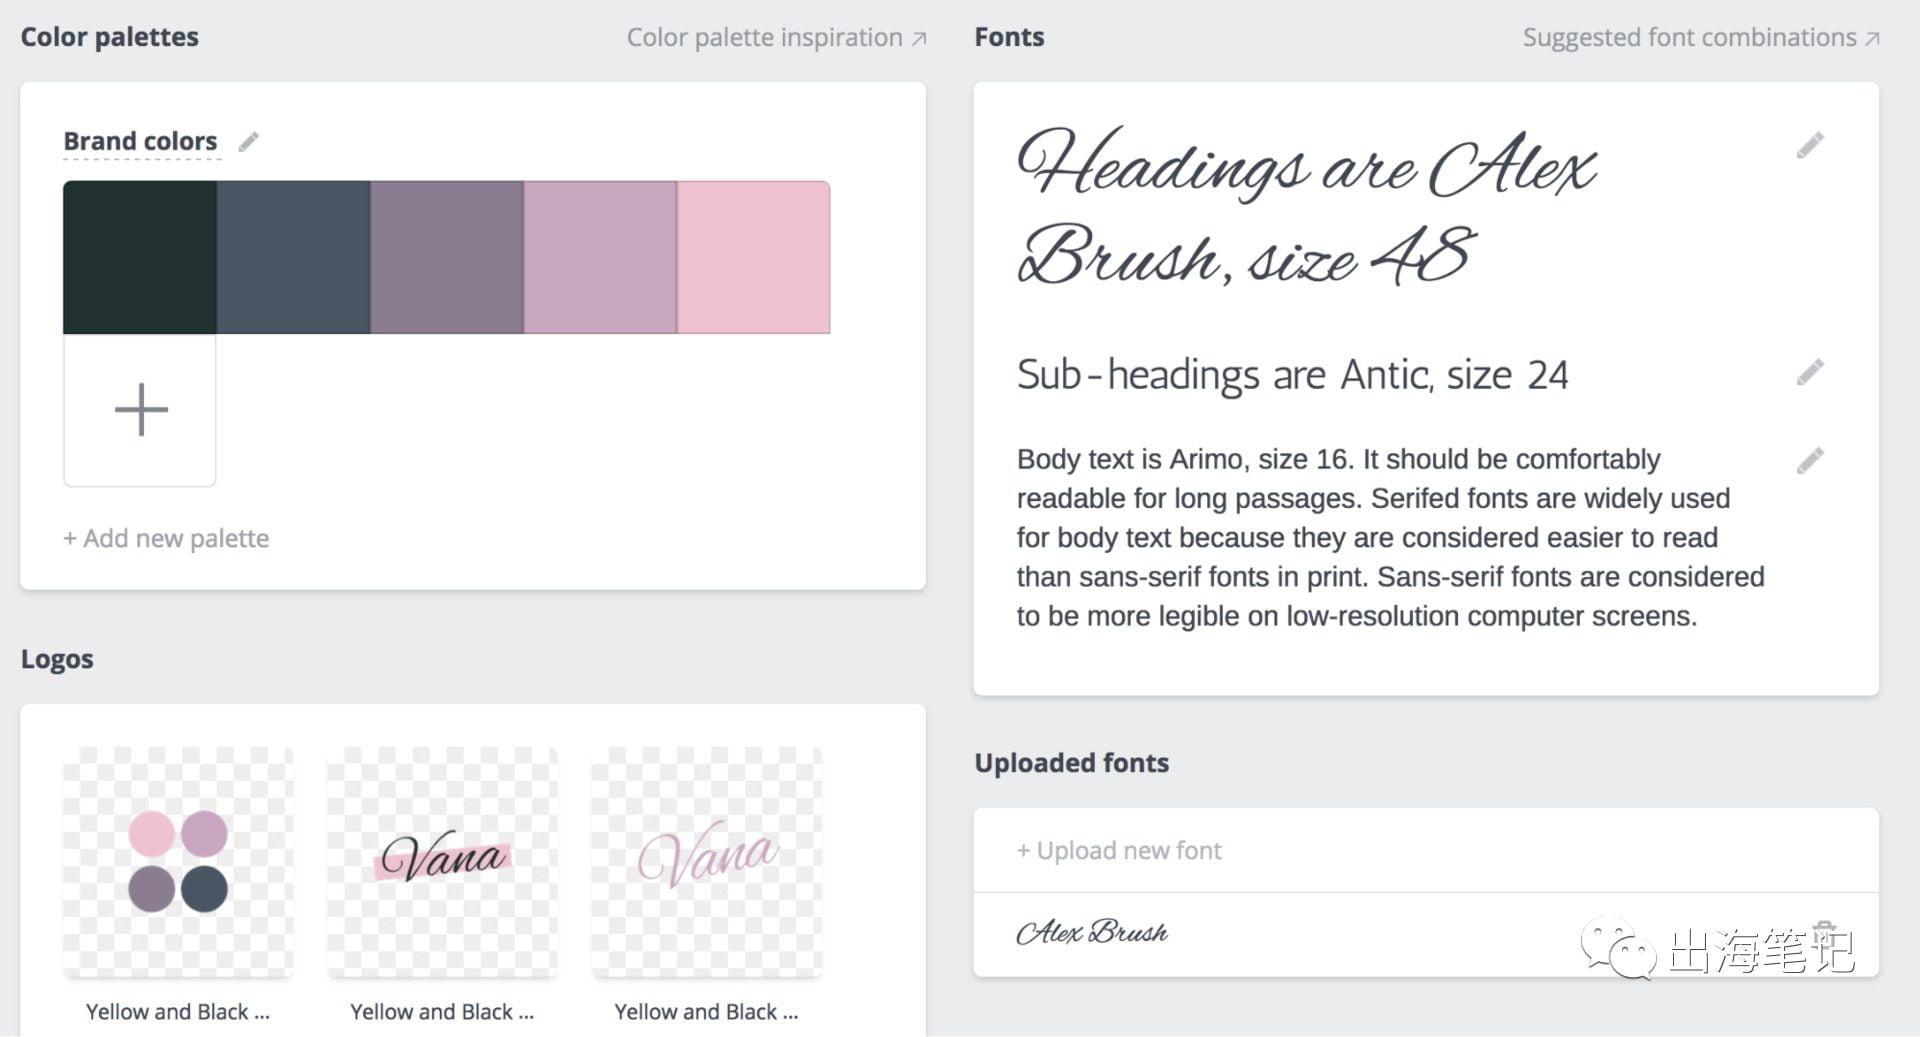Open the pink Vana logo thumbnail
This screenshot has width=1920, height=1037.
707,861
